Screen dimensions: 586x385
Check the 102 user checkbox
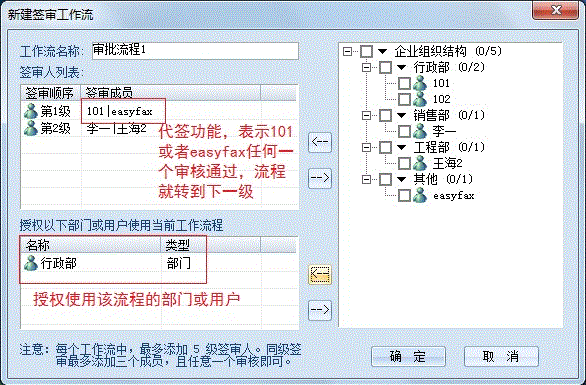pos(404,99)
